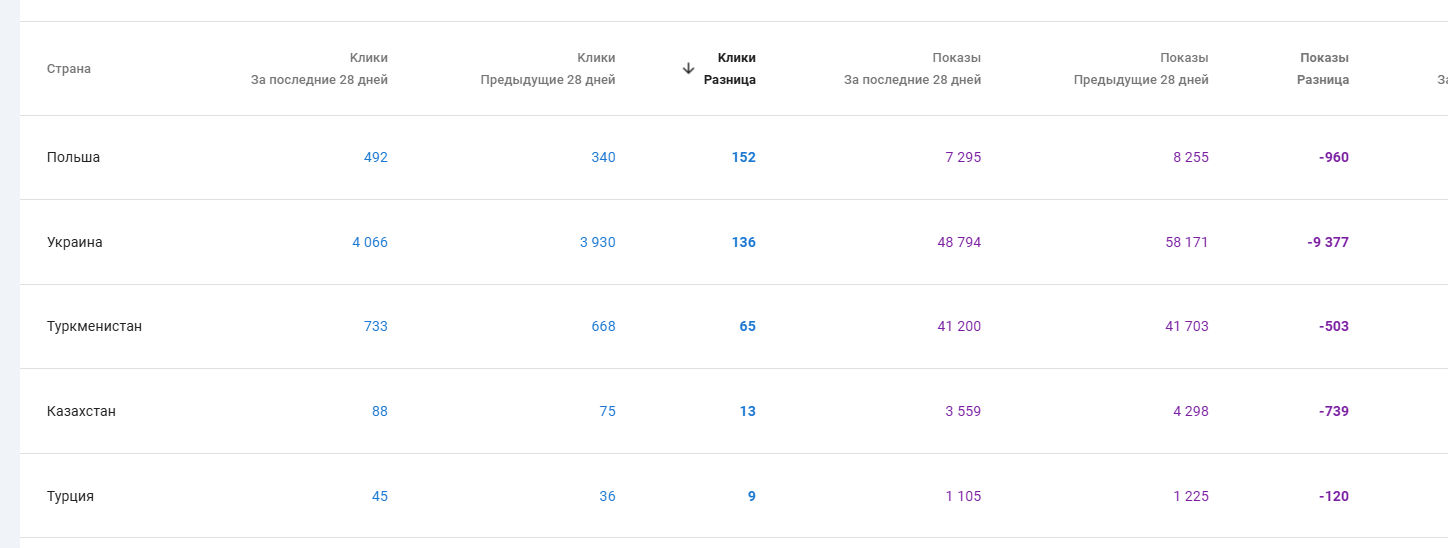Sort by Показы Предыдущие 28 дней header
This screenshot has height=548, width=1448.
coord(1141,69)
